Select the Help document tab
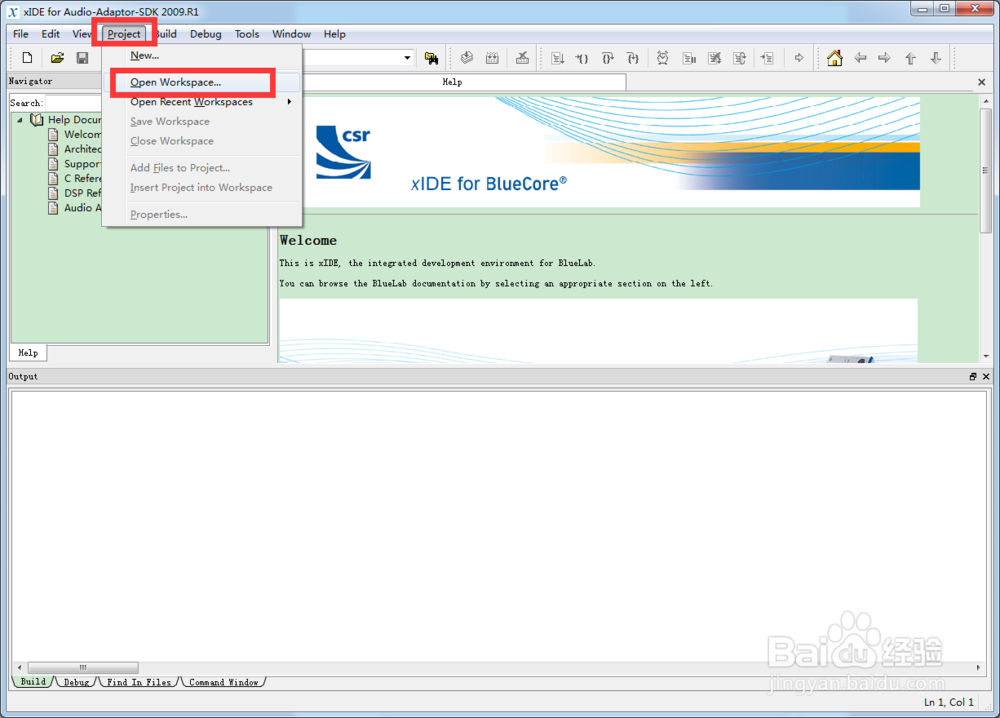The width and height of the screenshot is (1000, 718). pyautogui.click(x=452, y=82)
